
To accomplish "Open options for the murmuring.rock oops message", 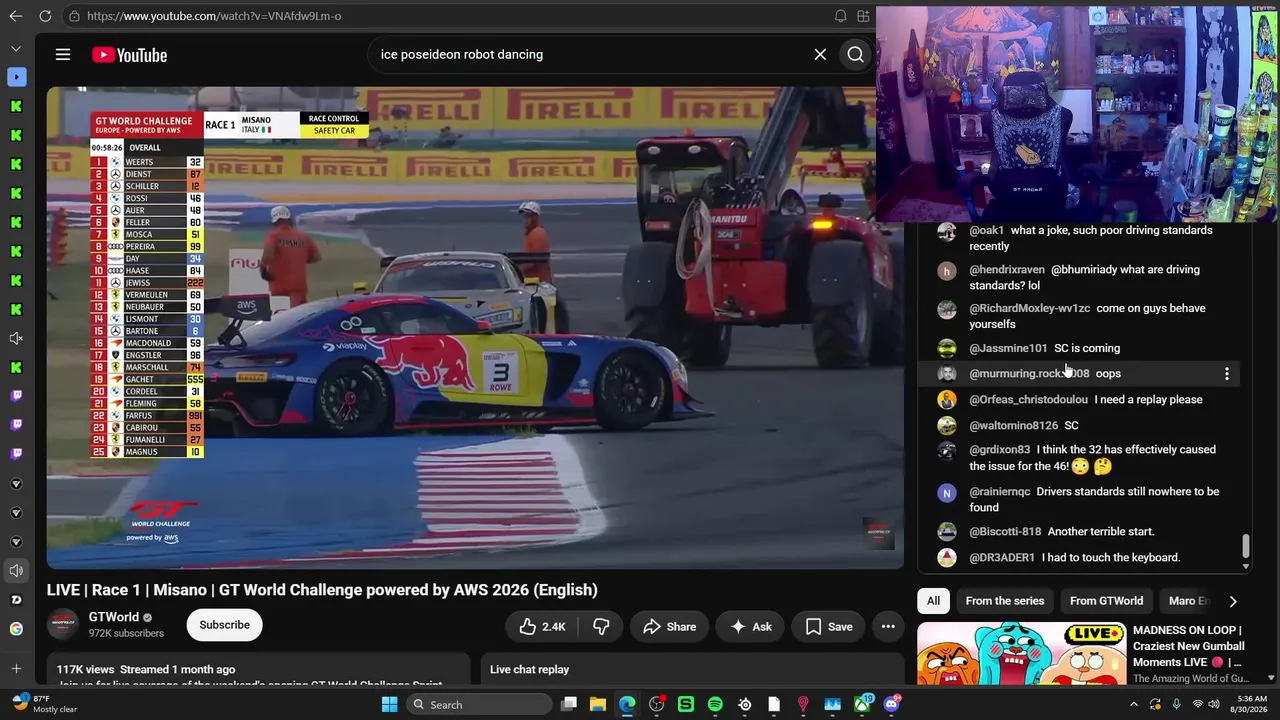I will coord(1227,374).
